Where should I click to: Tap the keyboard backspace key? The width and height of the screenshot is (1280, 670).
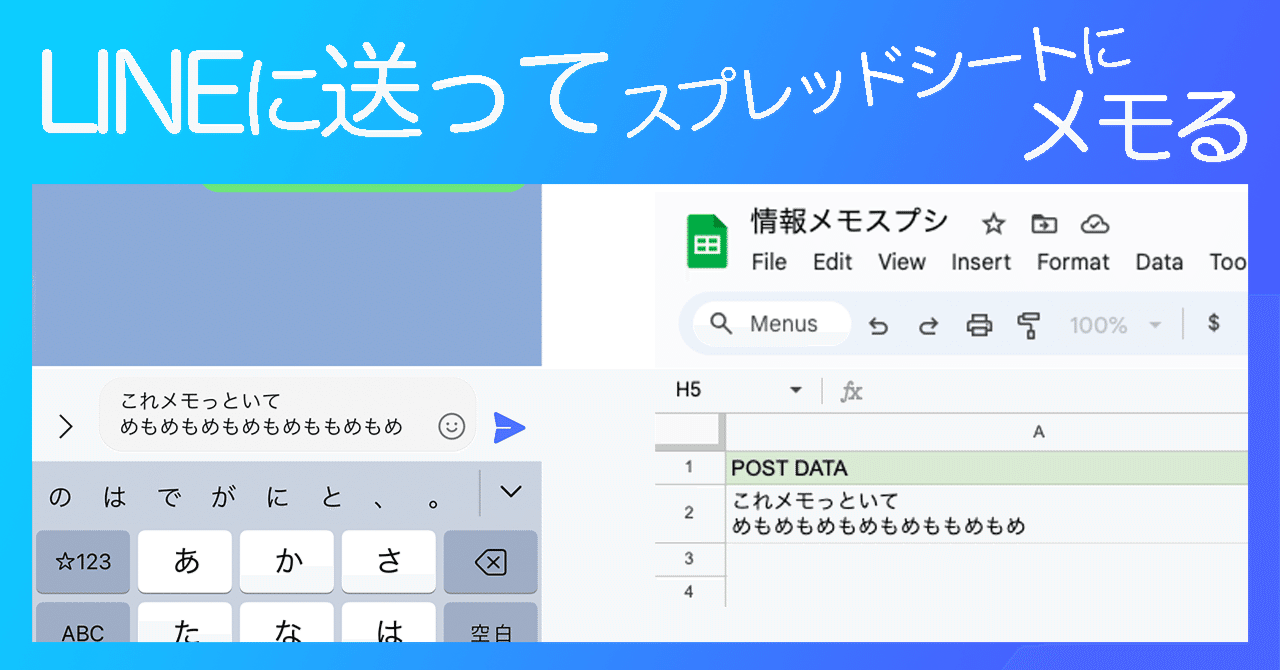click(490, 562)
